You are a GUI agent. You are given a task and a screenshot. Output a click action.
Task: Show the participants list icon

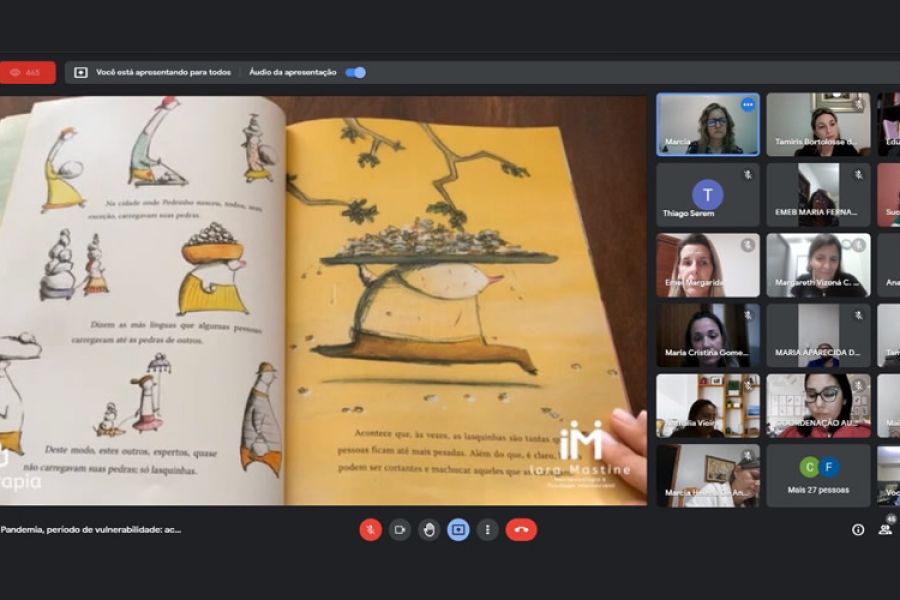click(x=885, y=530)
